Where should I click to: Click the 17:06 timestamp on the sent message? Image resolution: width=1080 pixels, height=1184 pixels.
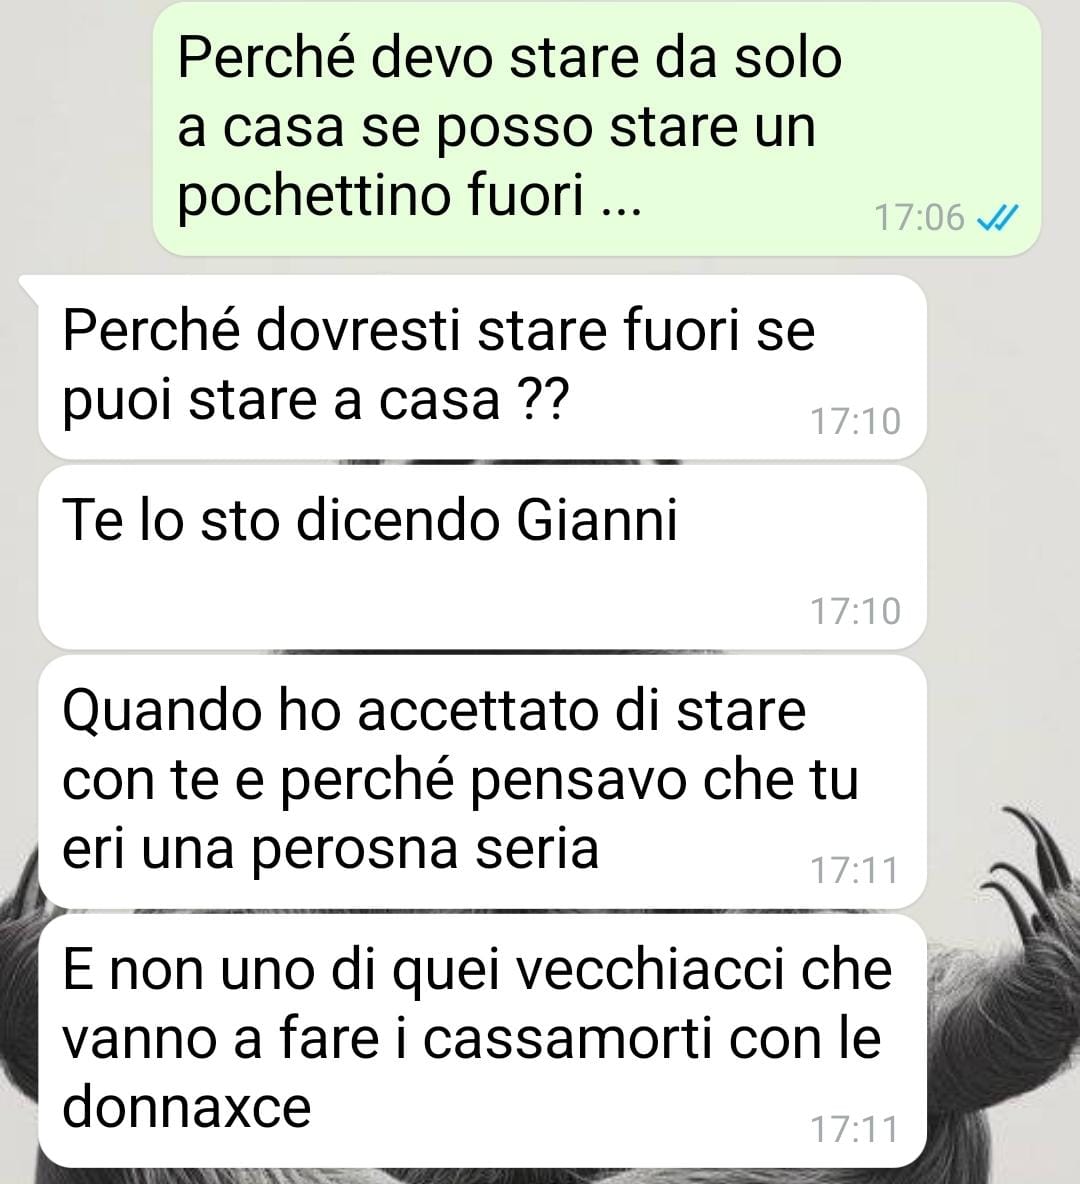click(x=919, y=218)
